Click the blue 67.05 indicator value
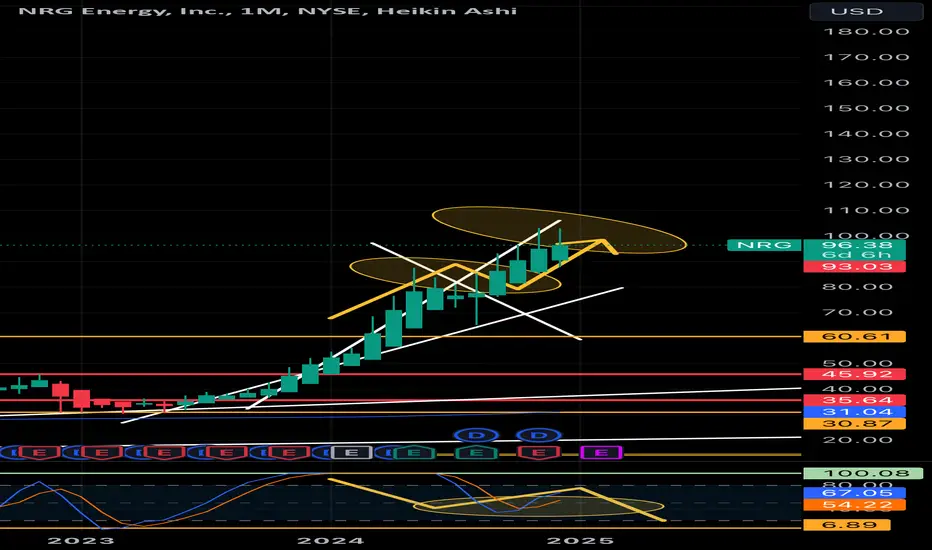This screenshot has height=550, width=932. (854, 493)
